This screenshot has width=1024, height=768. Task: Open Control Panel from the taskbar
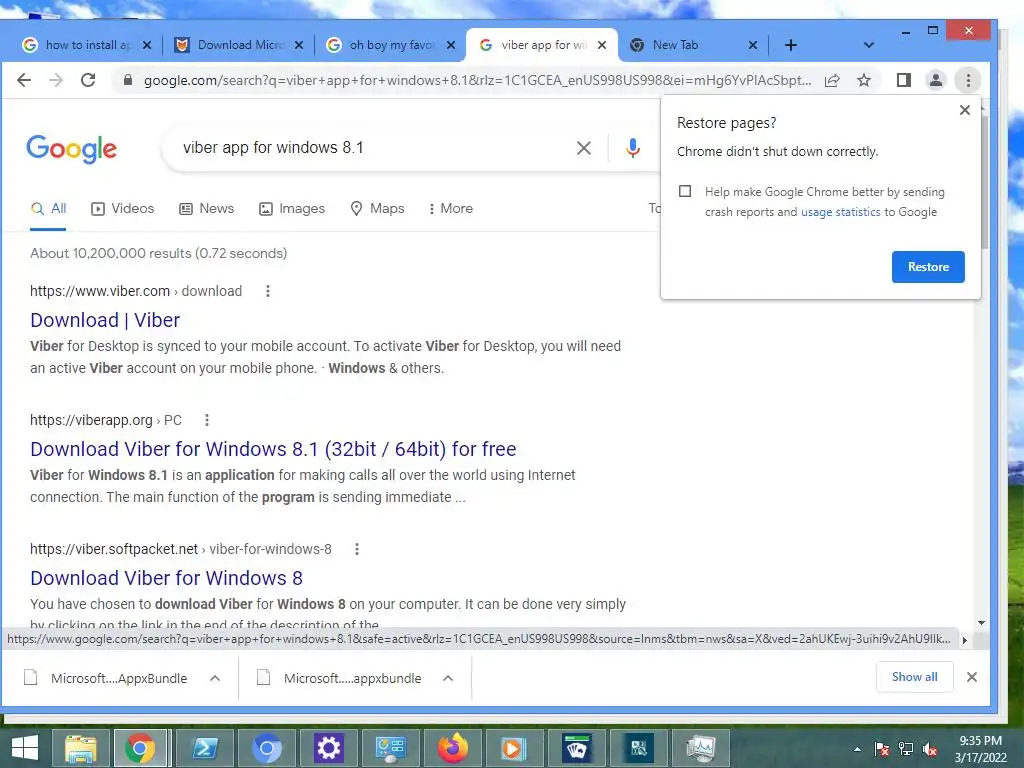(x=391, y=748)
